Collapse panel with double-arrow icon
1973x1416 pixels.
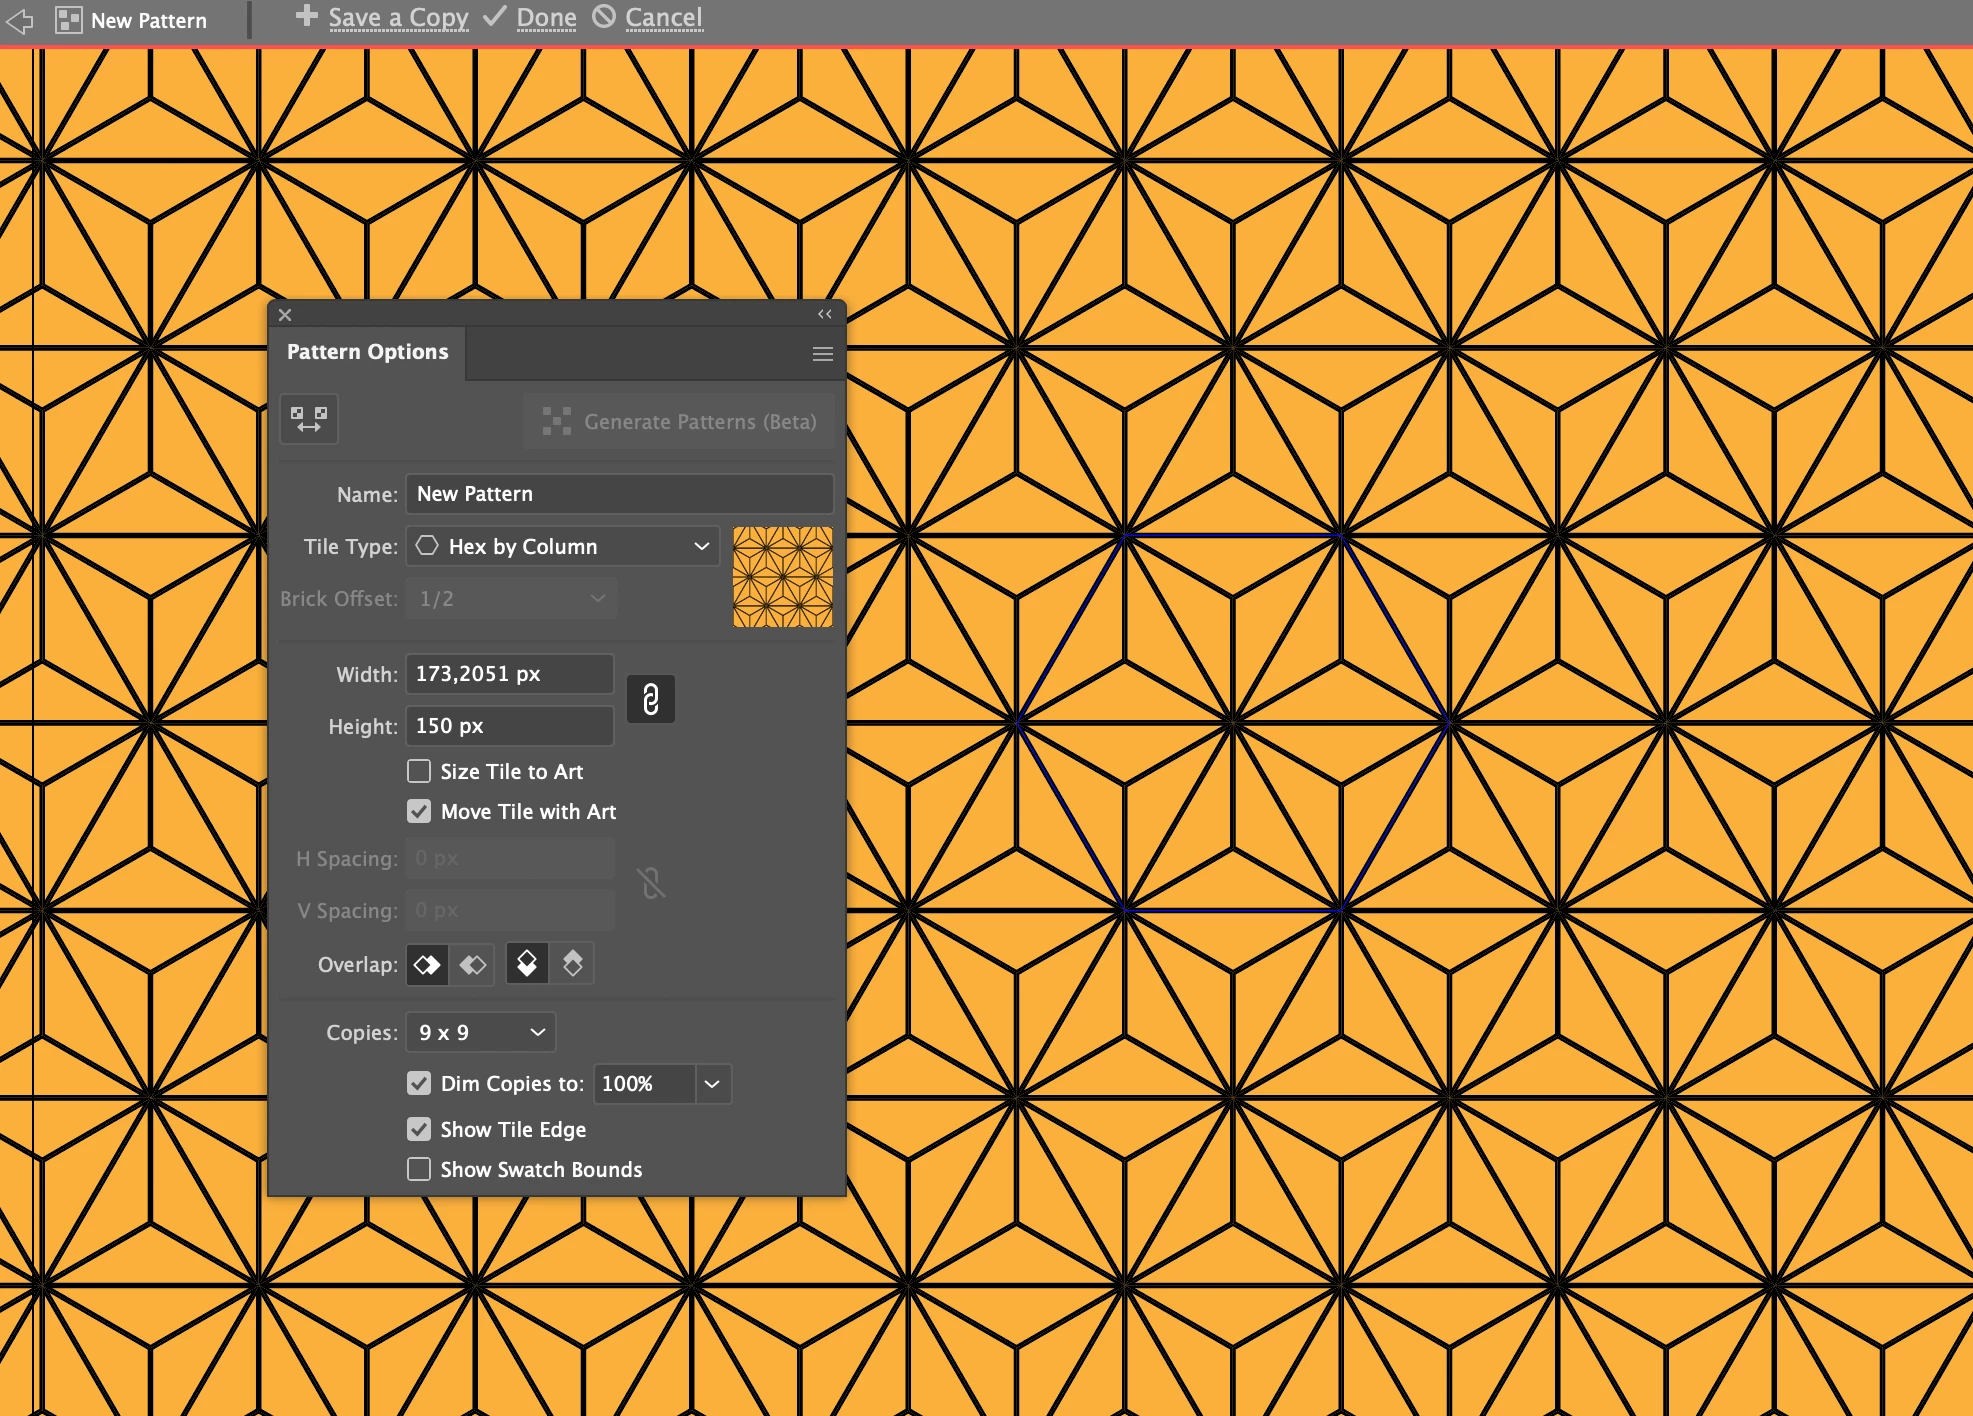[824, 314]
